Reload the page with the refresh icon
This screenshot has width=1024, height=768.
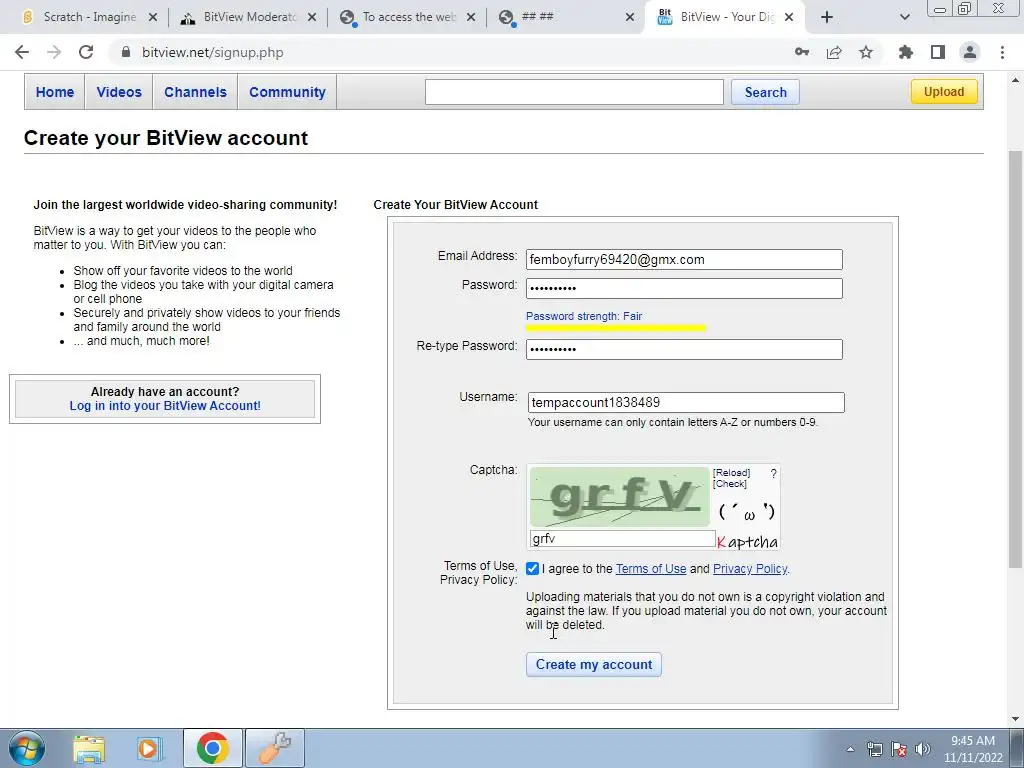[x=86, y=52]
